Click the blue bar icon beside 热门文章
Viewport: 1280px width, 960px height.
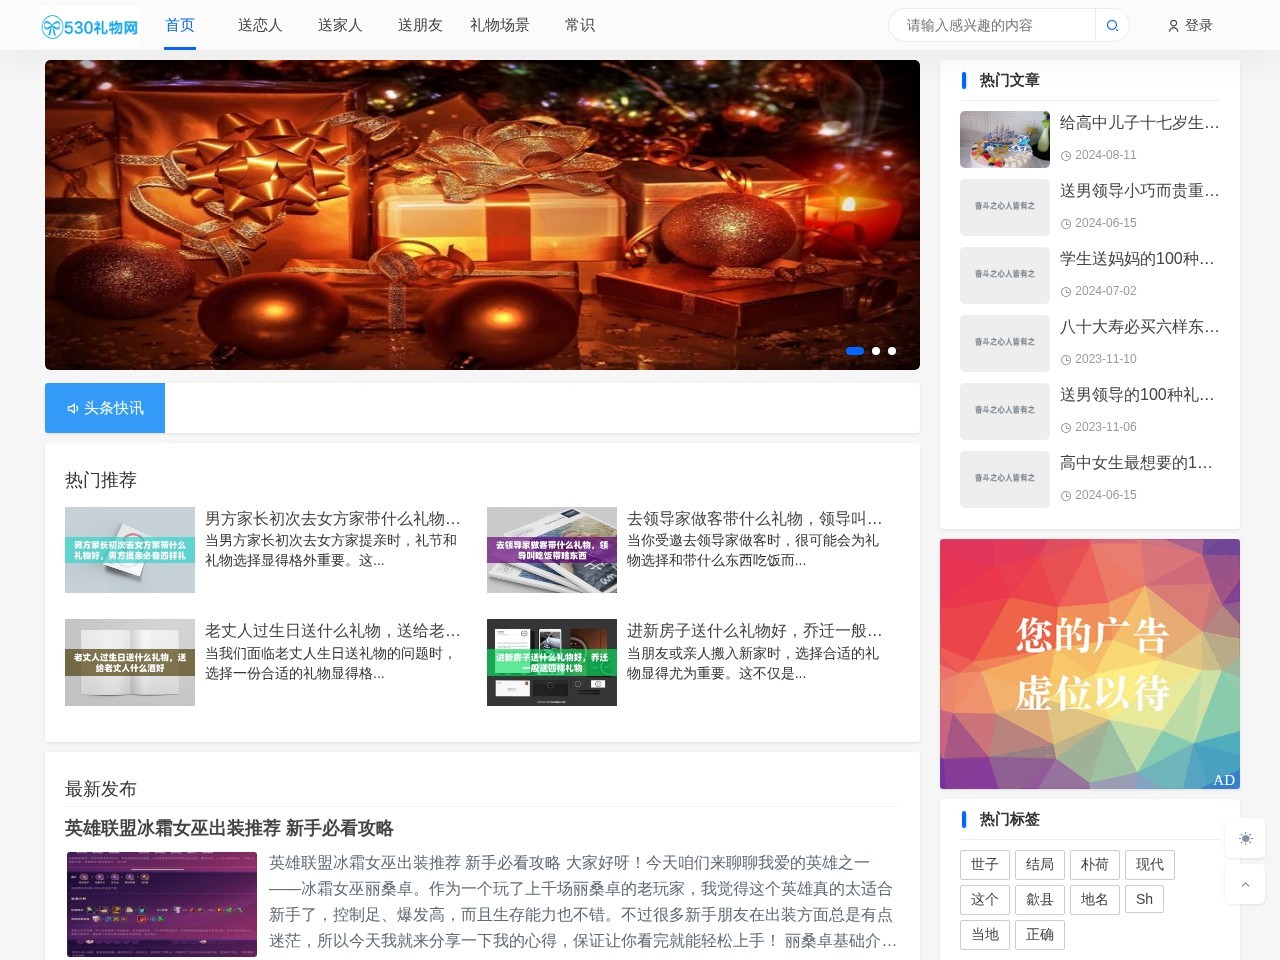pyautogui.click(x=964, y=80)
